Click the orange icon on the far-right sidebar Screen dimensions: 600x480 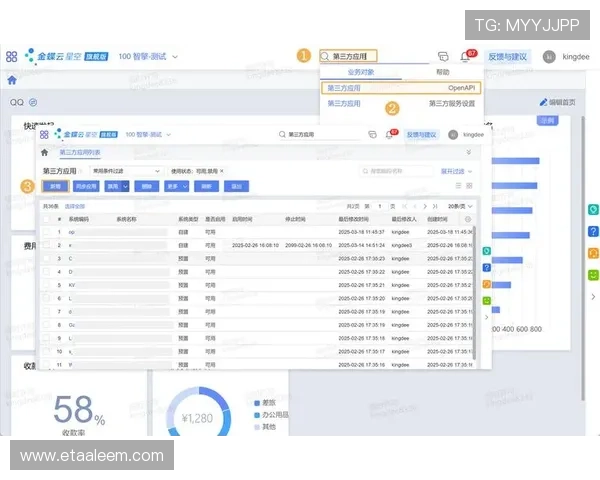(x=593, y=253)
